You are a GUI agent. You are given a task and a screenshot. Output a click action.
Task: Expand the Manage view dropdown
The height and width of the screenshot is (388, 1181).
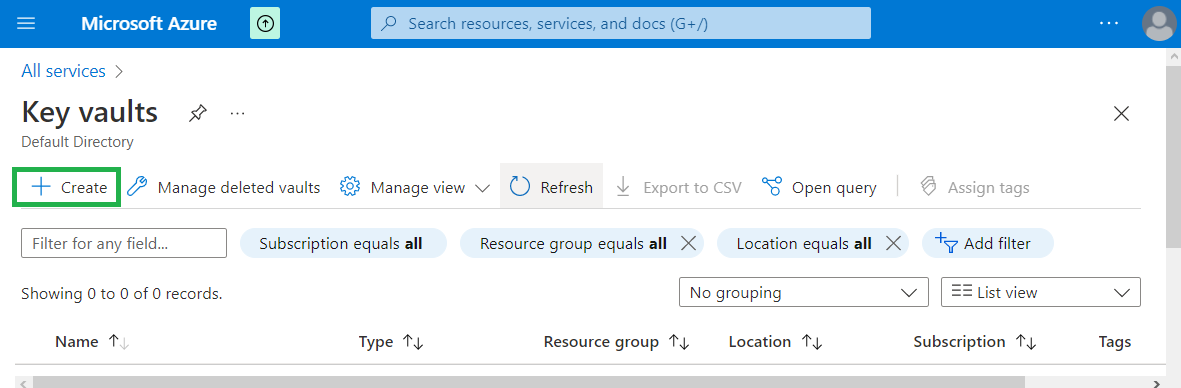coord(415,187)
